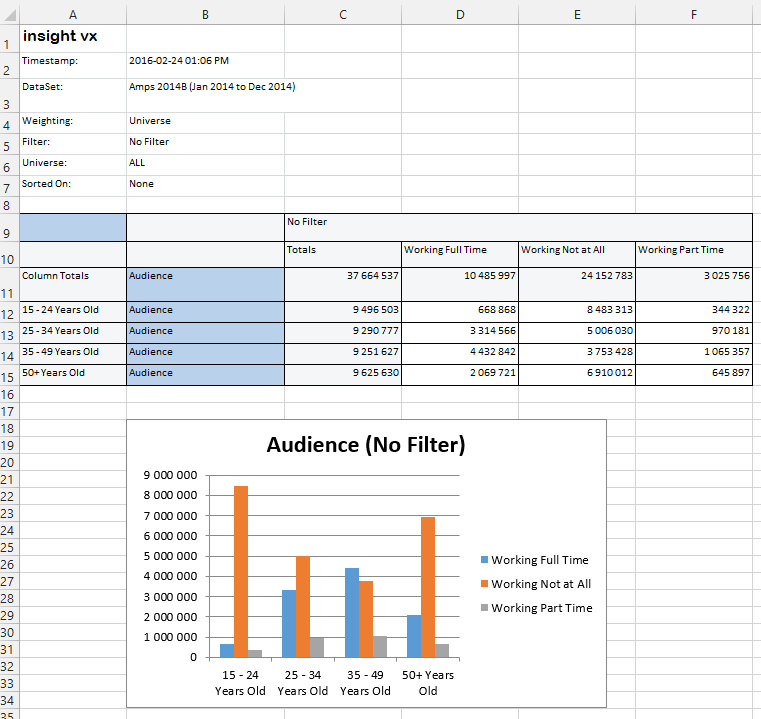The height and width of the screenshot is (719, 761).
Task: Click the 'Working Full Time' table header cell
Action: click(460, 254)
